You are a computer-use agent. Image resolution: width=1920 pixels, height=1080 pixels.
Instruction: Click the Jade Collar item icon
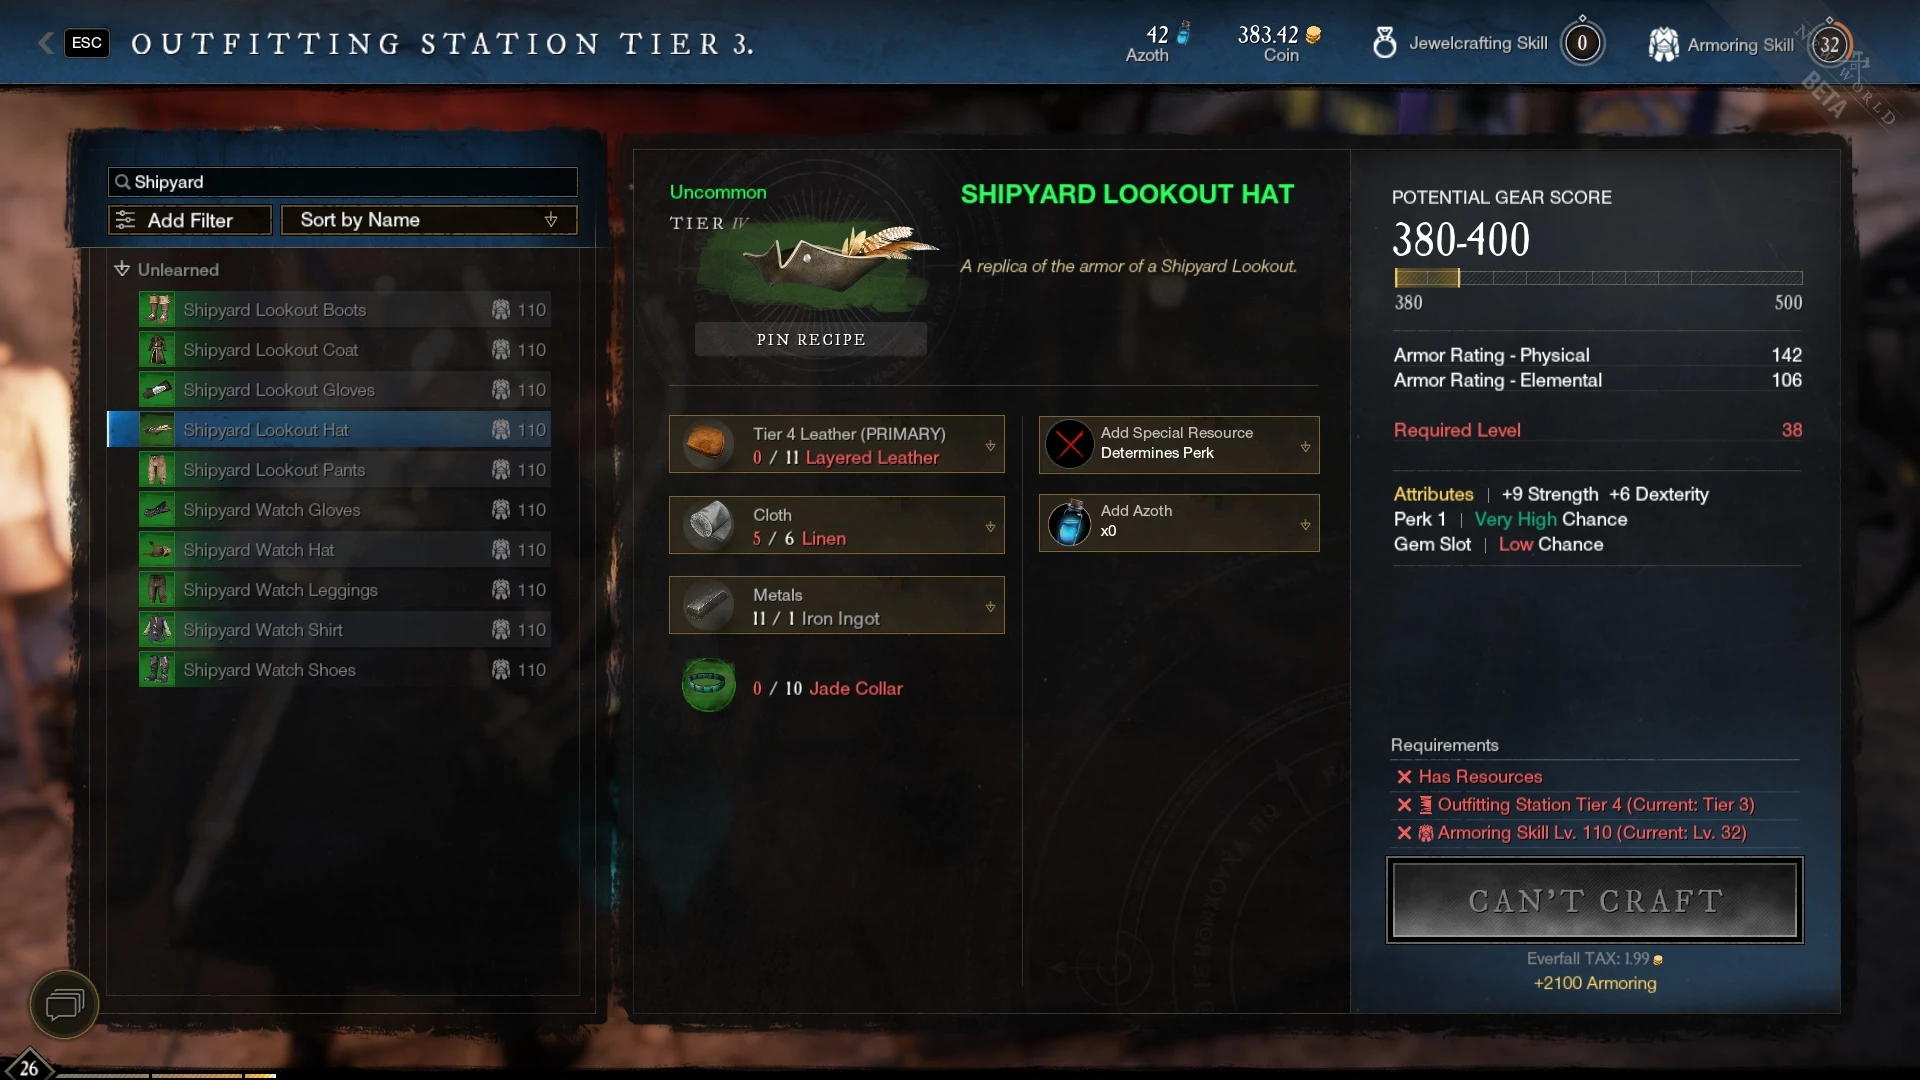coord(709,686)
